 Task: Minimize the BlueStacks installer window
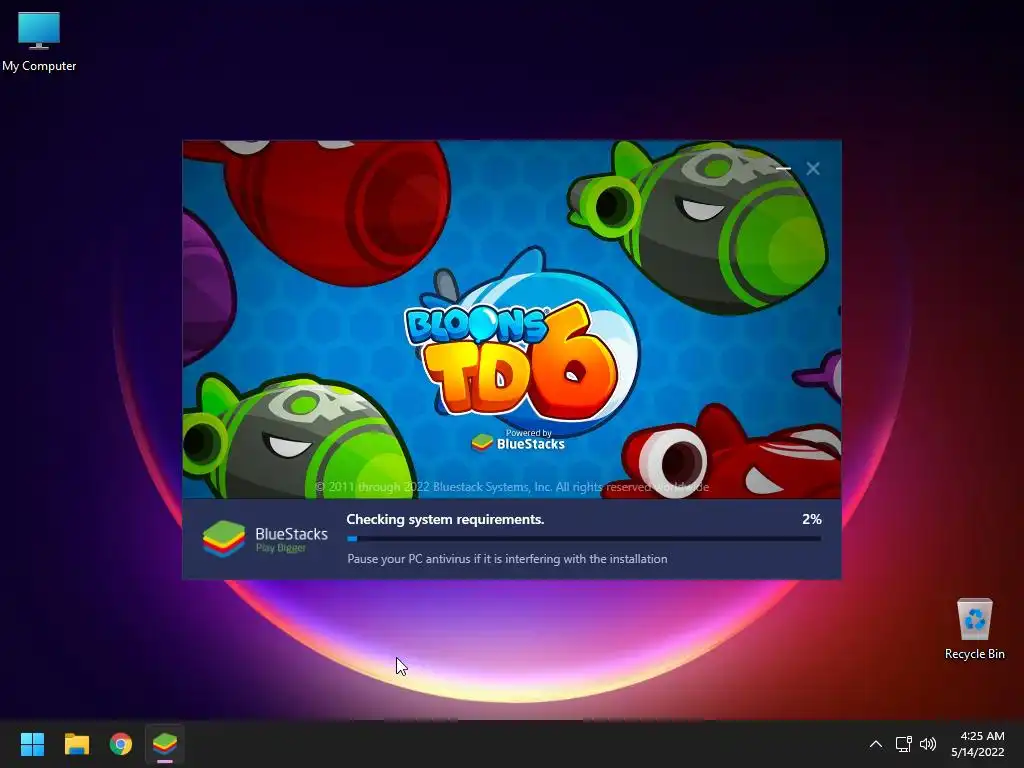(x=784, y=169)
